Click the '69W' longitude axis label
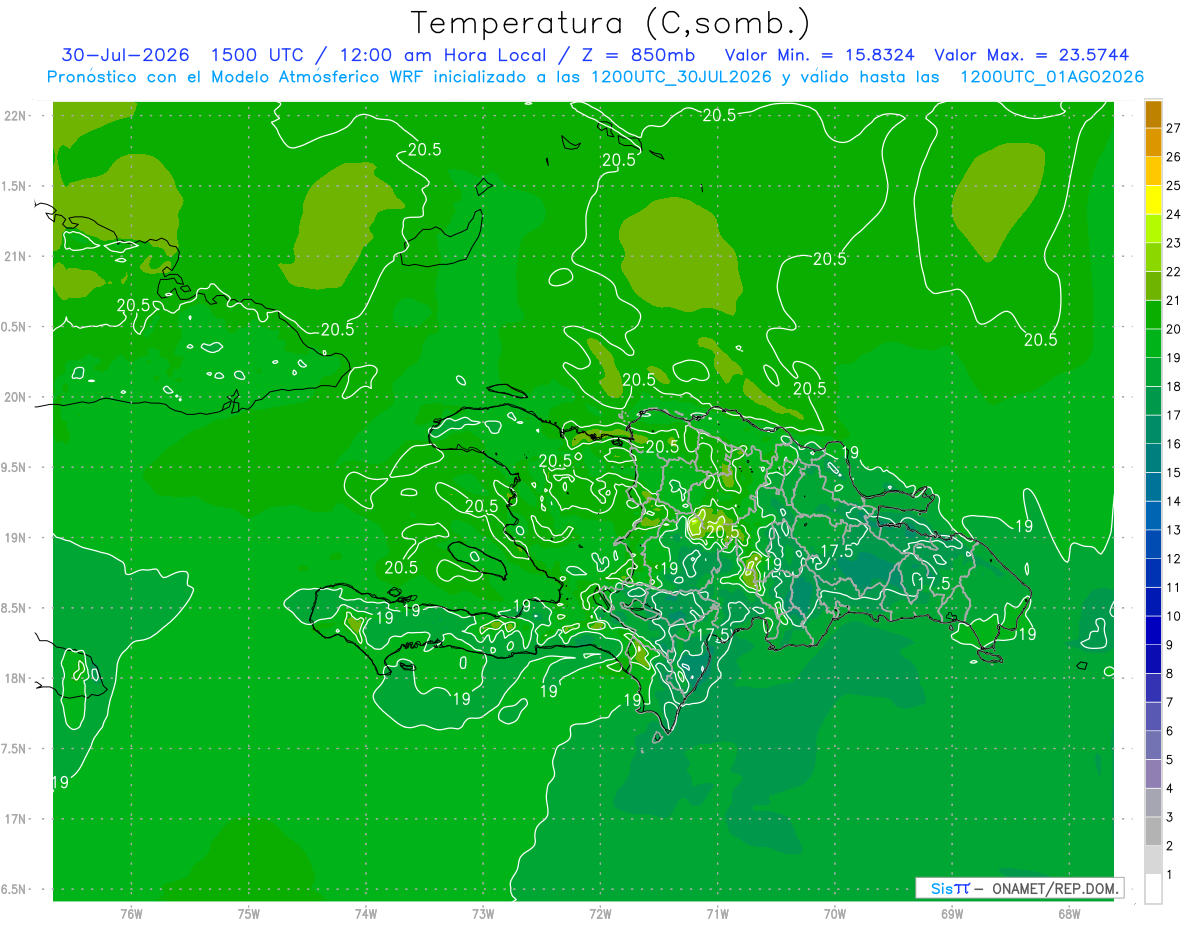The height and width of the screenshot is (927, 1200). 952,914
